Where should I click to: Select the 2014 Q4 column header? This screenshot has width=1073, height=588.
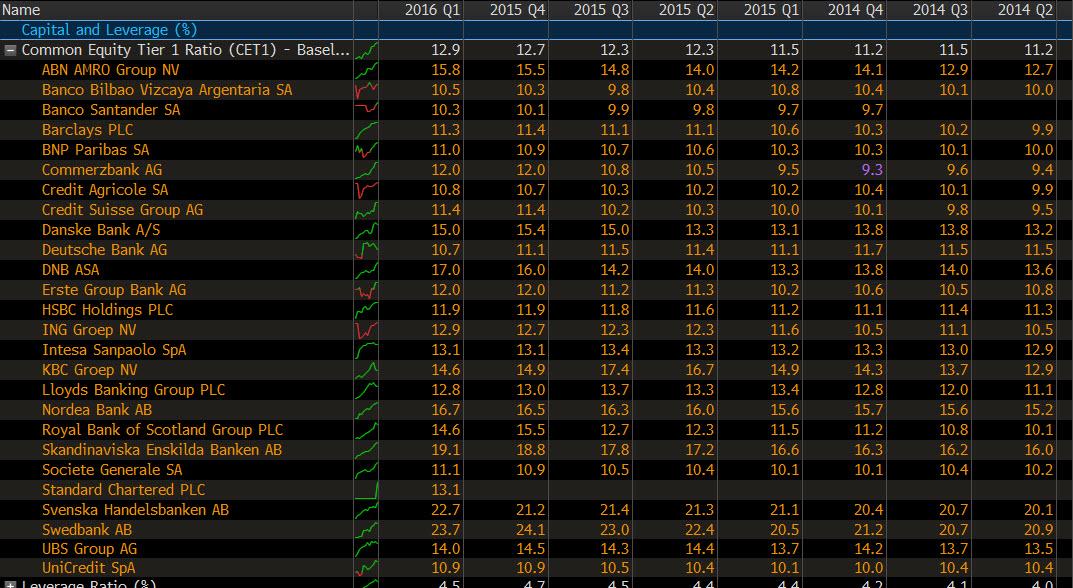[x=844, y=10]
